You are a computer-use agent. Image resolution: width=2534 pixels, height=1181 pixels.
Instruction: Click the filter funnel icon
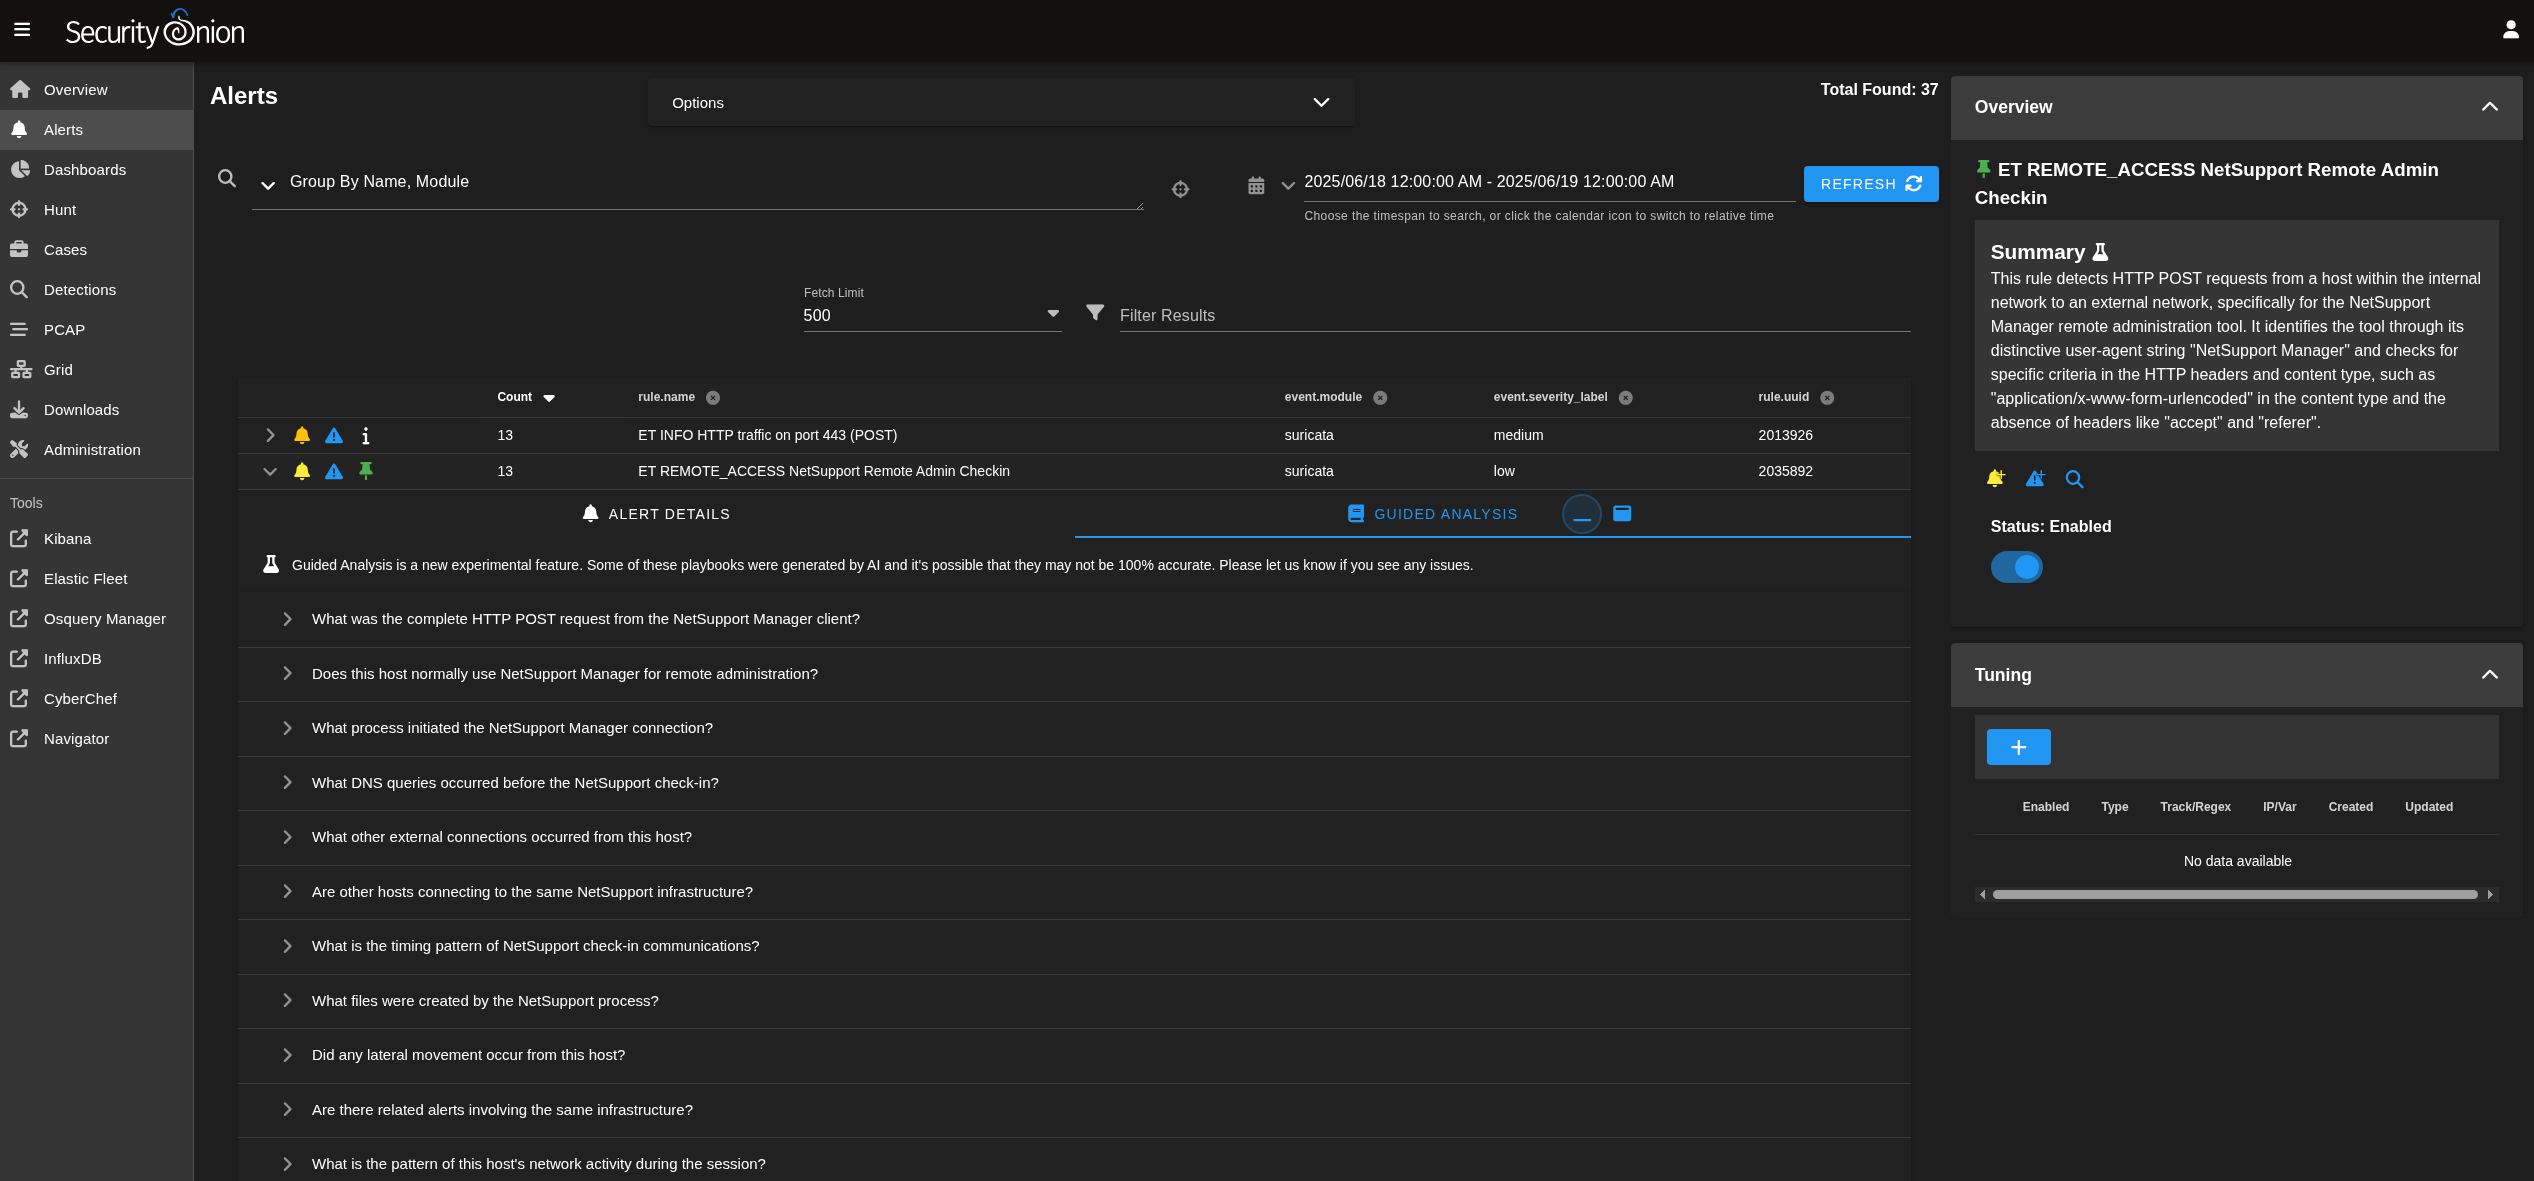(1095, 313)
